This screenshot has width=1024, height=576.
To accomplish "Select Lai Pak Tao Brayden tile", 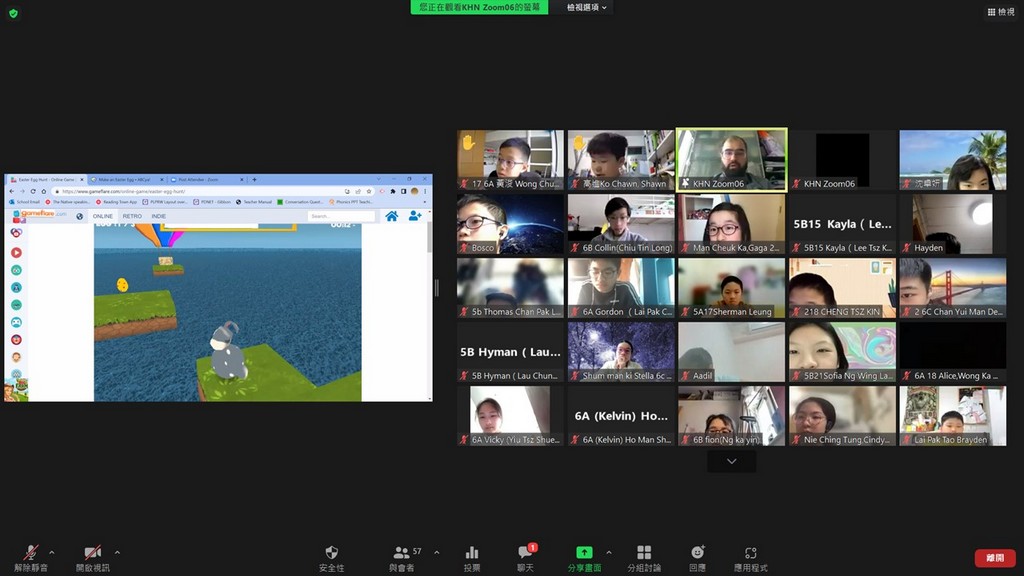I will click(x=953, y=415).
